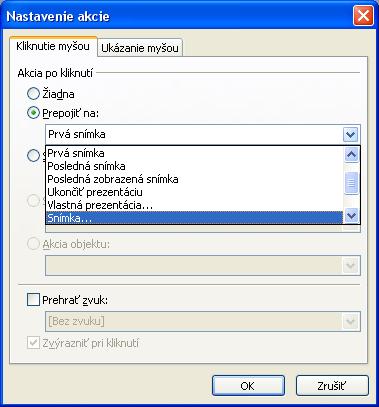Screen dimensions: 379x407
Task: Choose the Prepojiť na radio option
Action: click(x=33, y=113)
